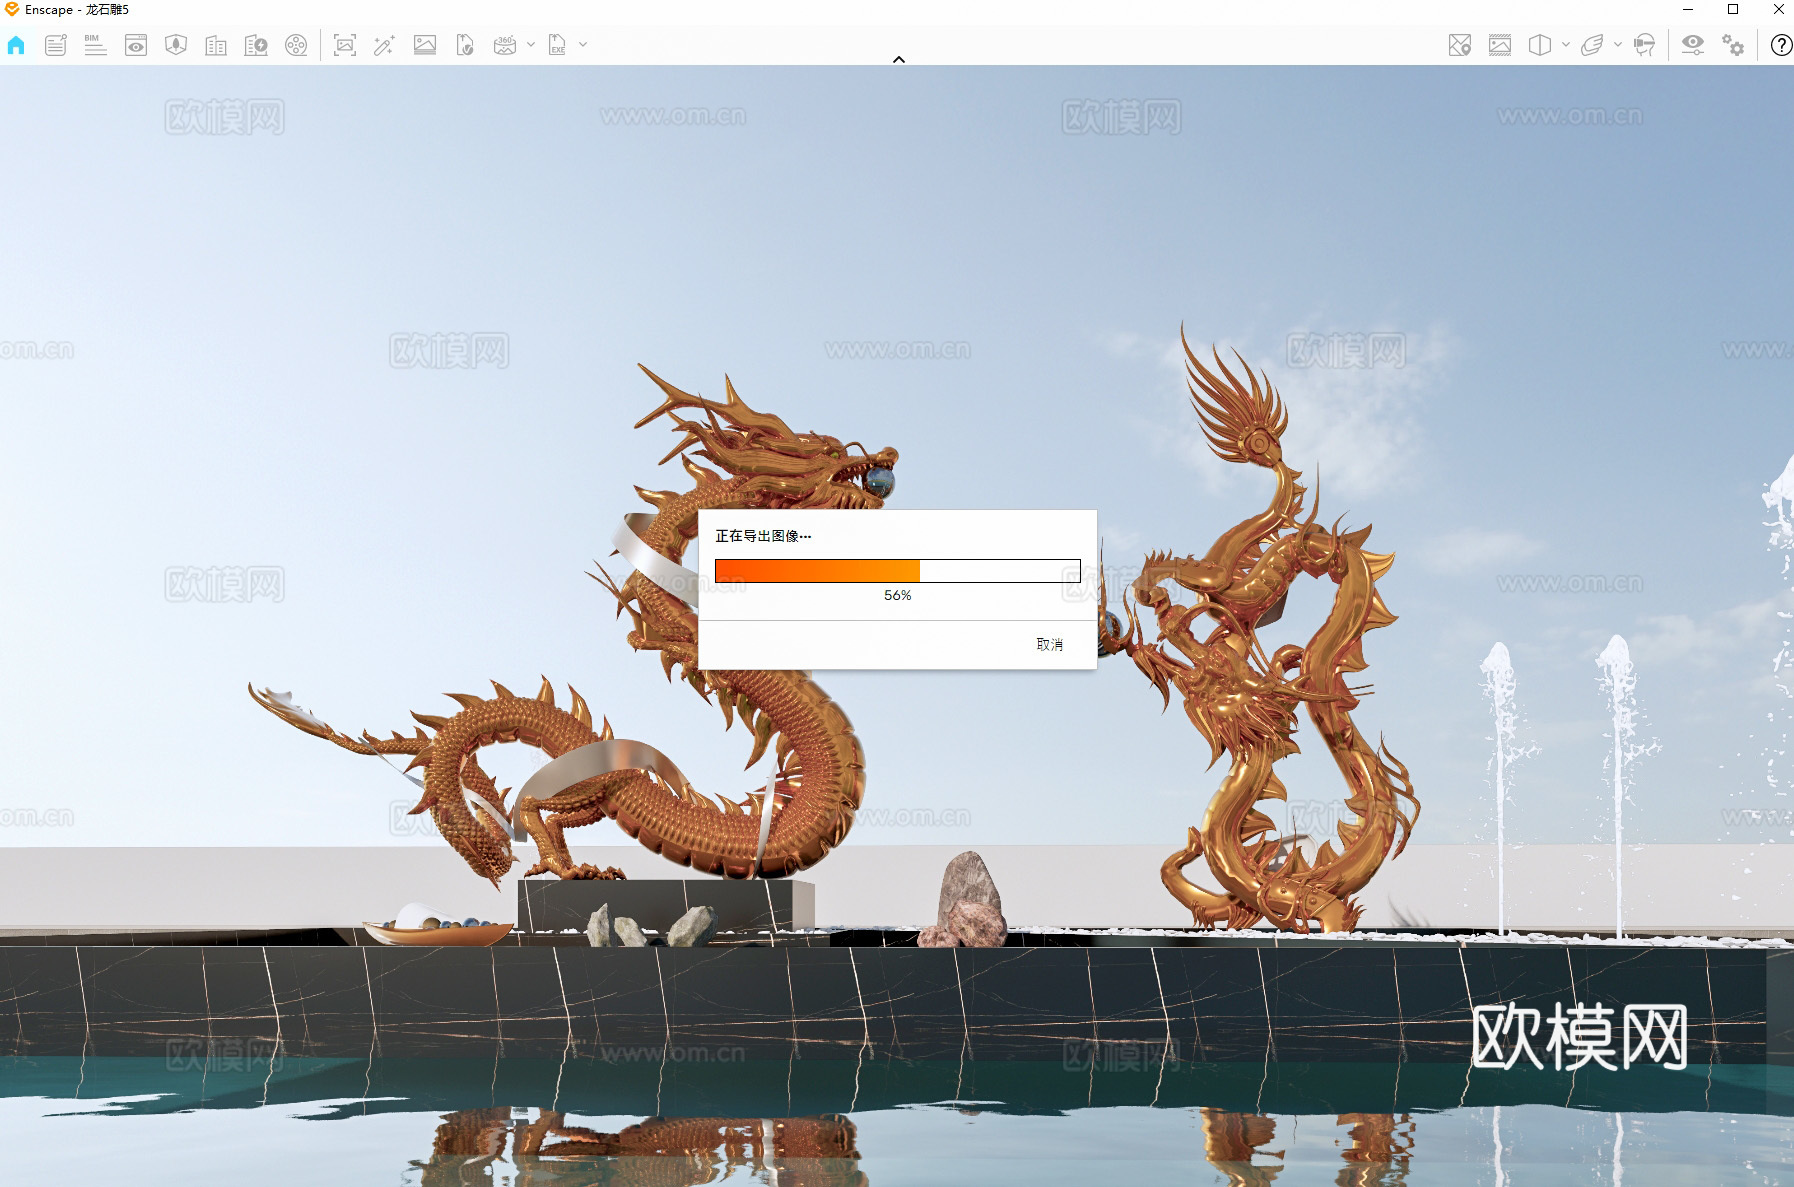Click the view projection cube icon
Screen dimensions: 1794x1187
point(1540,45)
